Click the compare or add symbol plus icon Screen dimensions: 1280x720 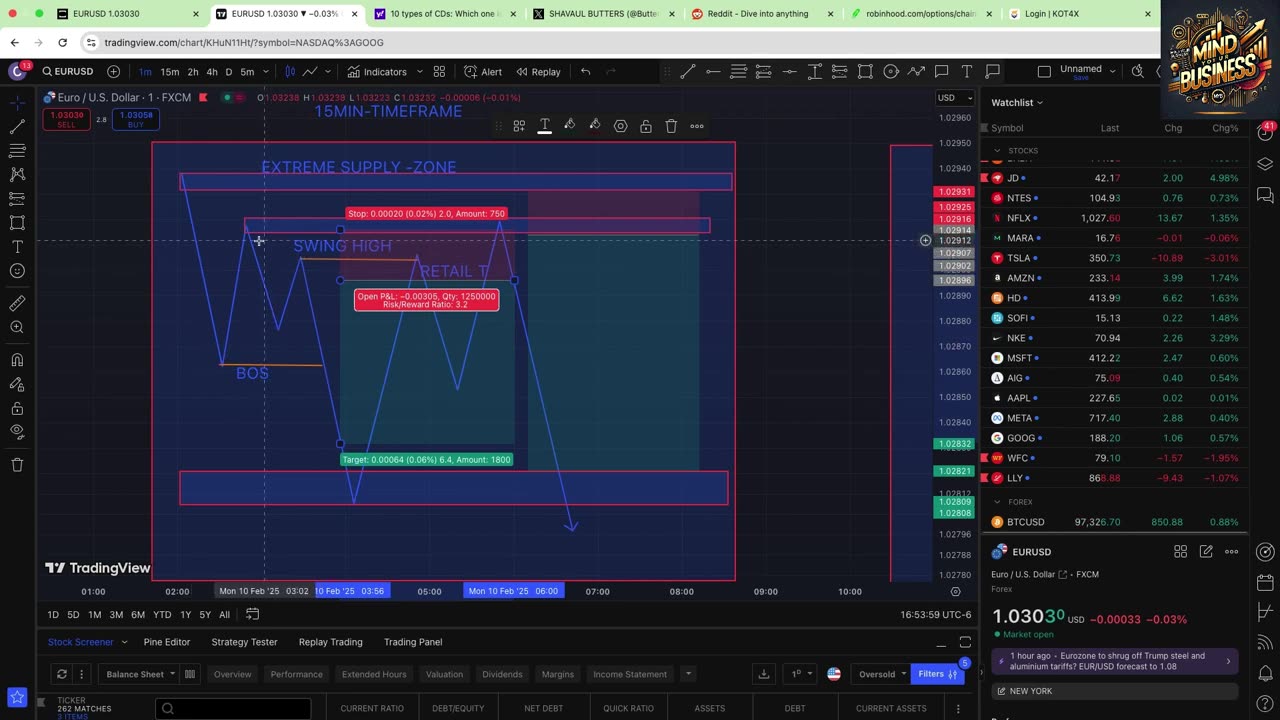[113, 72]
